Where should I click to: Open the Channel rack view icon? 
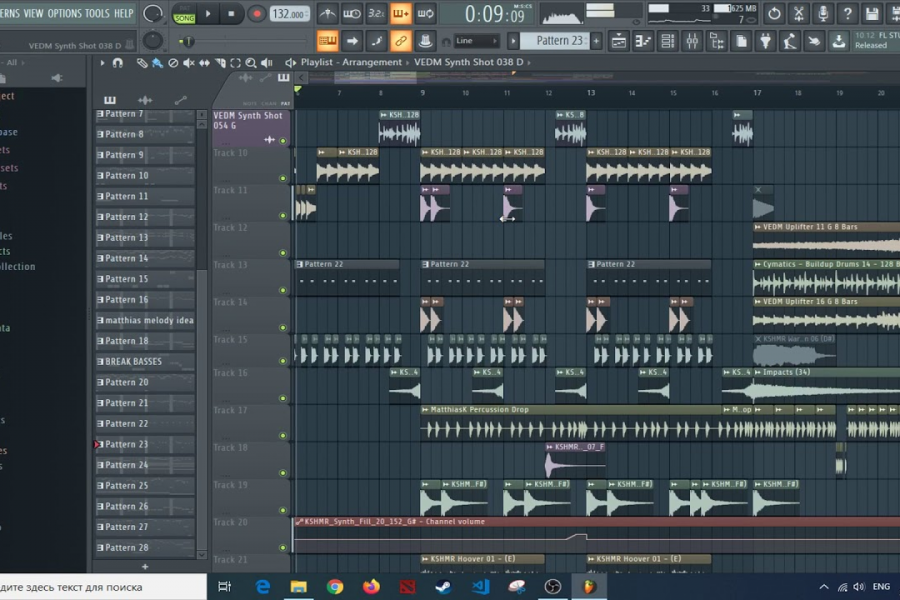(x=668, y=41)
